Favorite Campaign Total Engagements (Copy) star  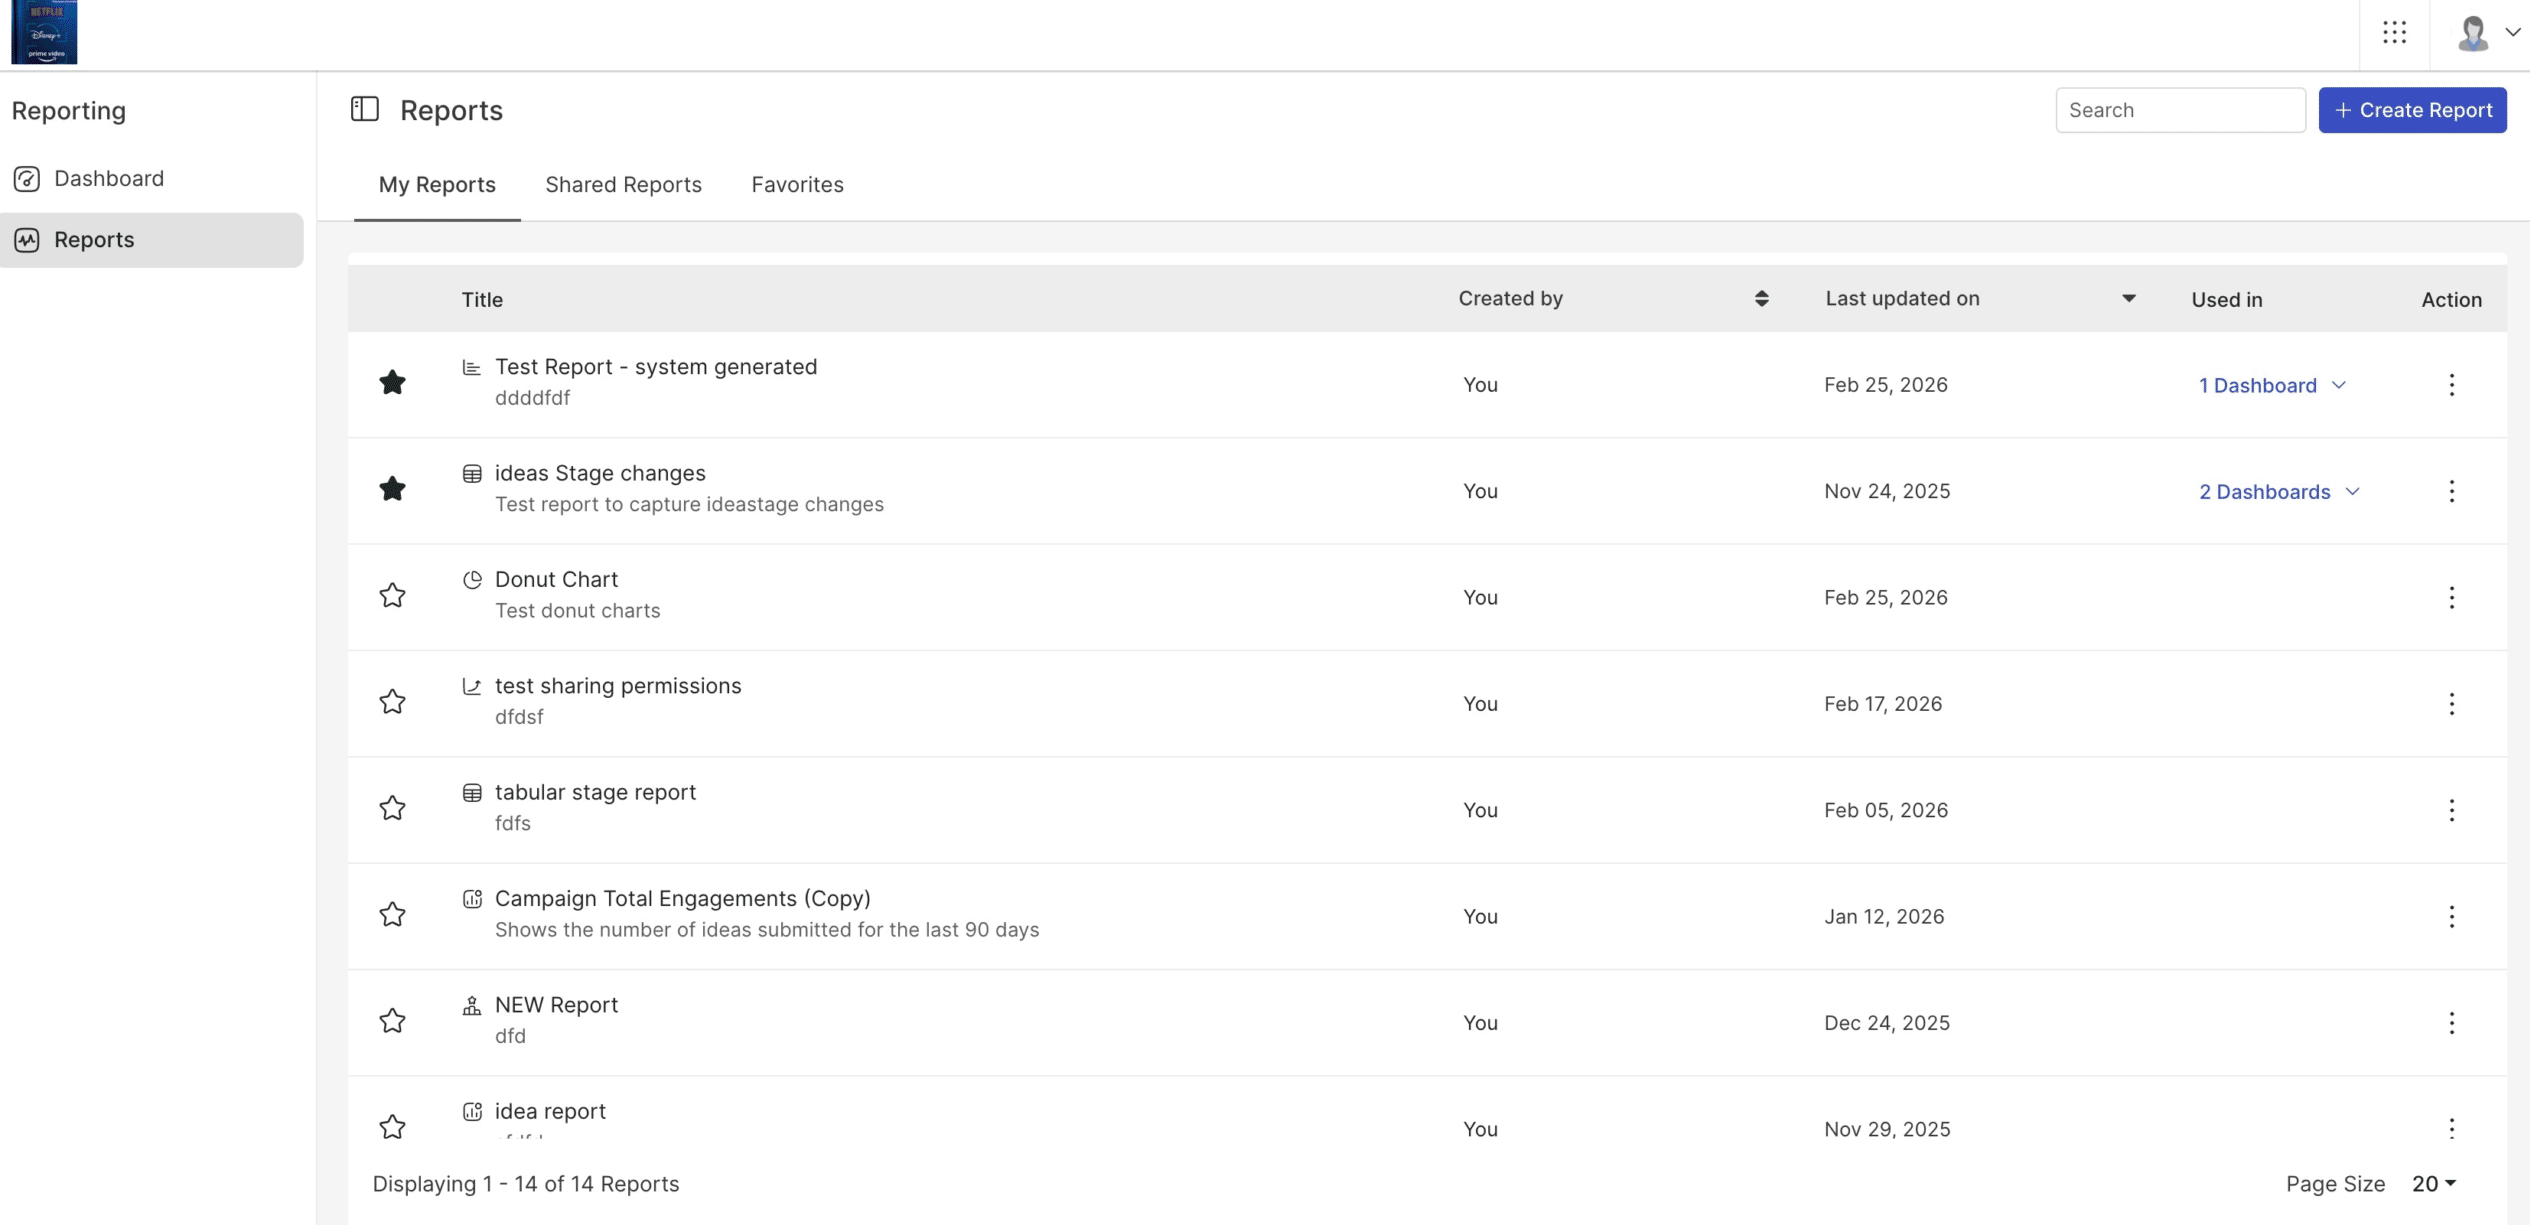click(x=392, y=915)
